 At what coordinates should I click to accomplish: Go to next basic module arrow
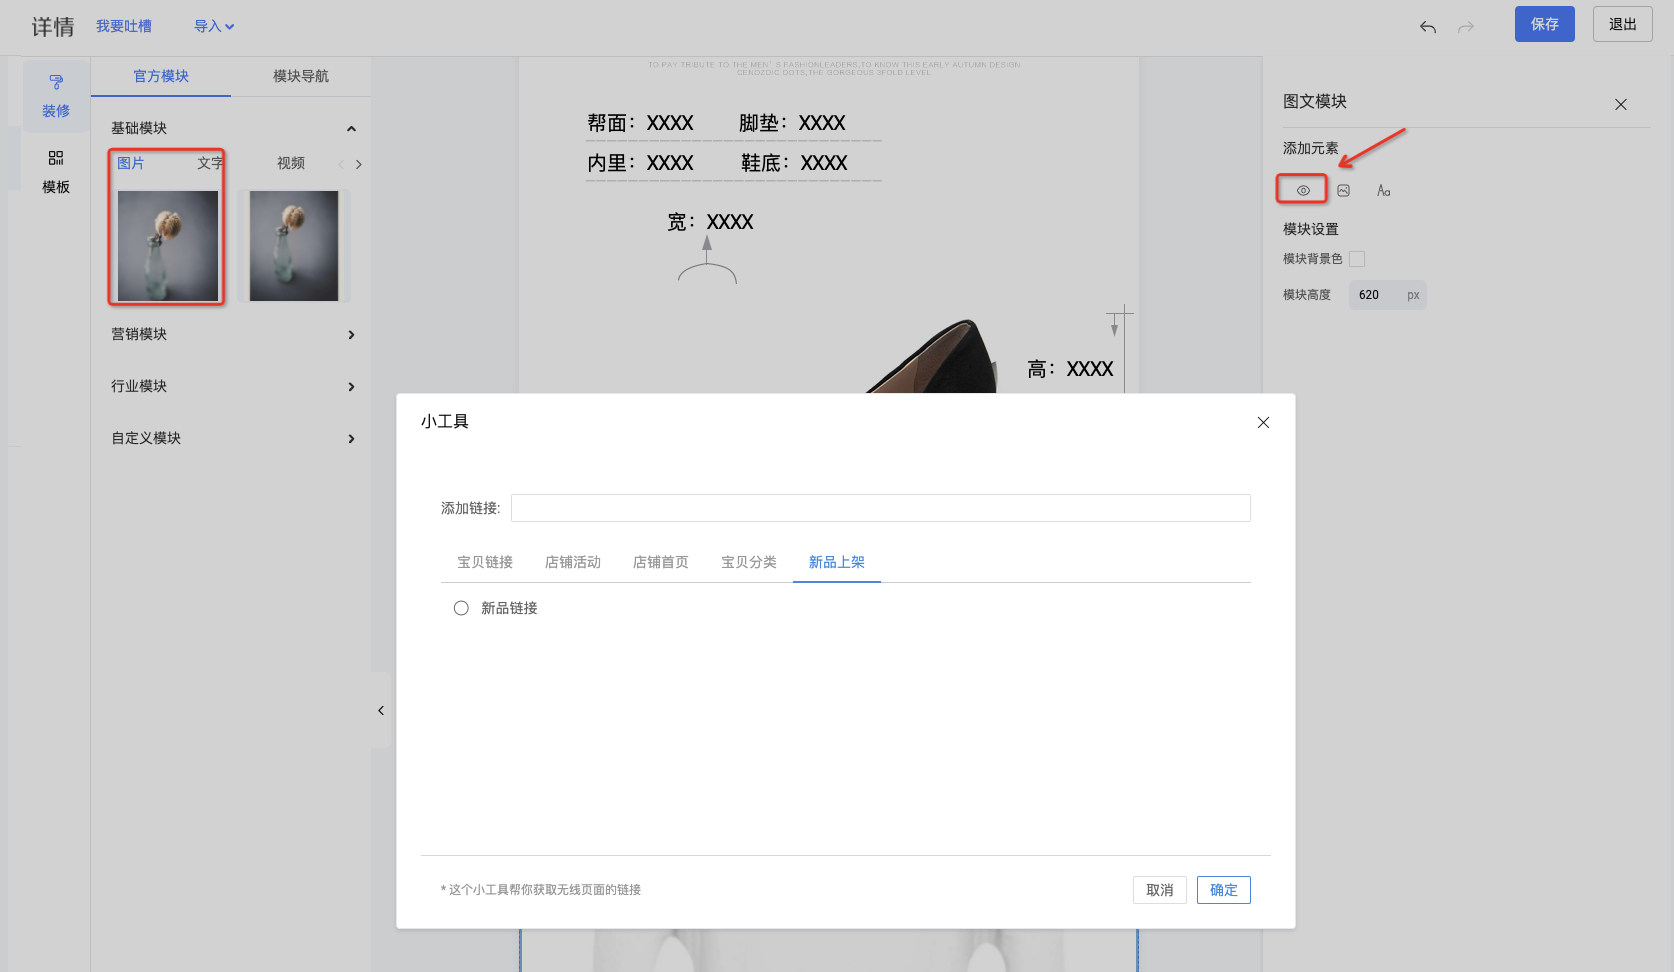(x=359, y=164)
